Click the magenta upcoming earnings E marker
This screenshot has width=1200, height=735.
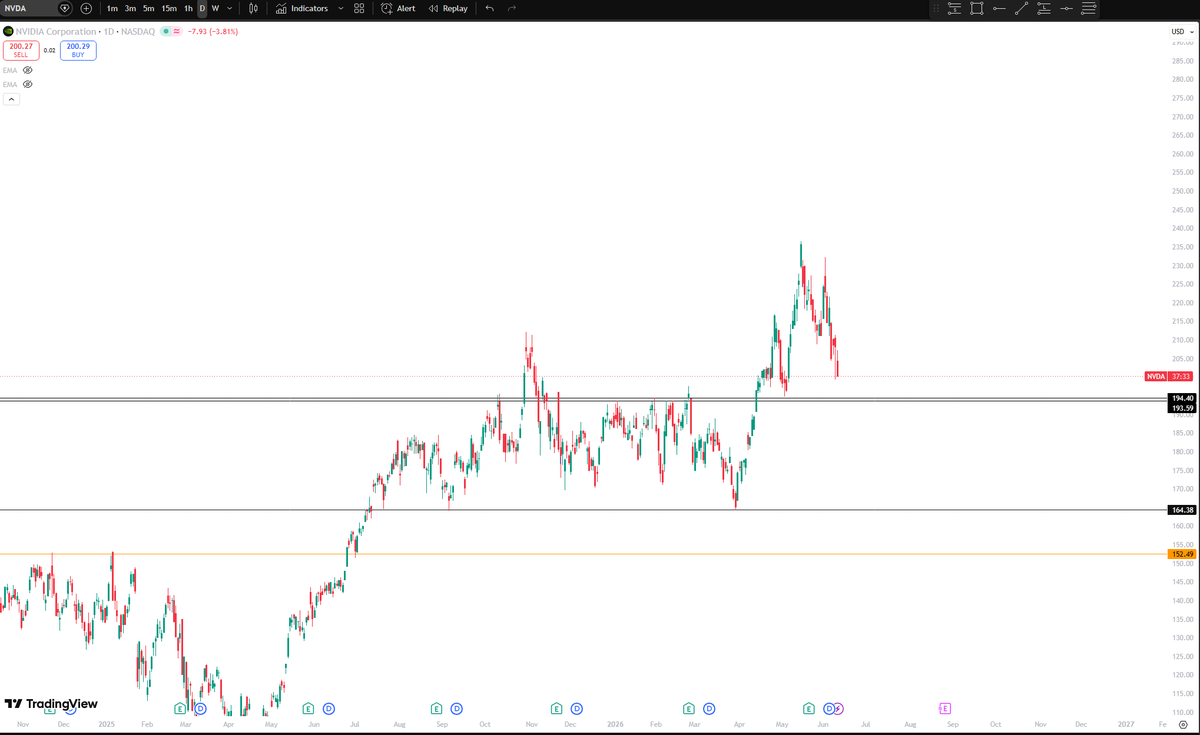pos(945,708)
